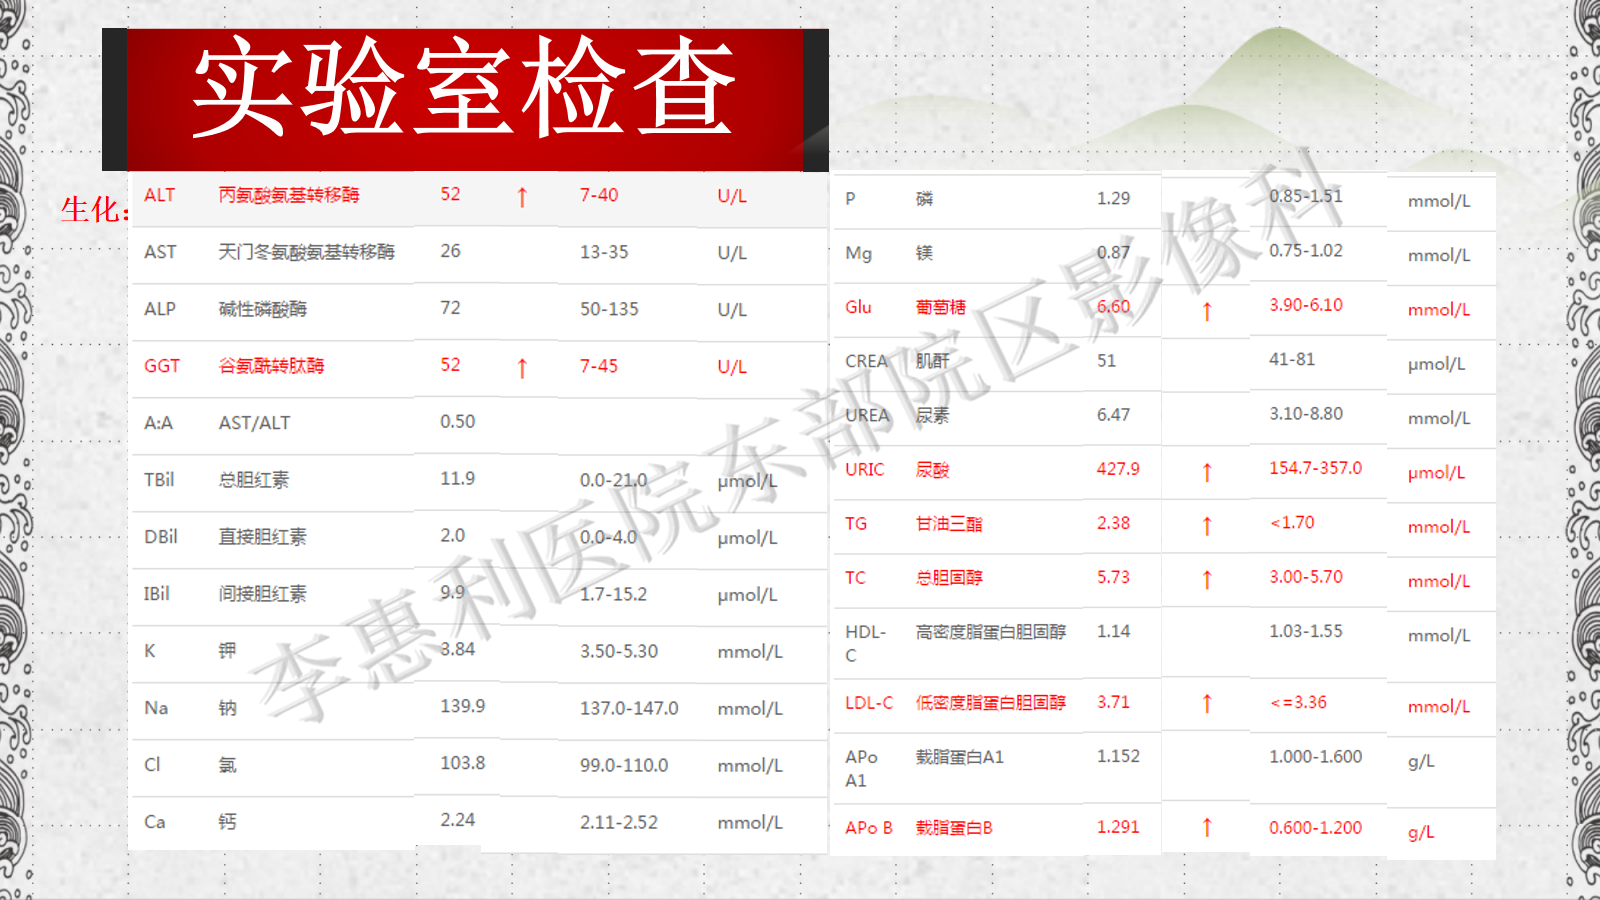Click the Ca value 2.24
This screenshot has height=900, width=1600.
(x=458, y=820)
